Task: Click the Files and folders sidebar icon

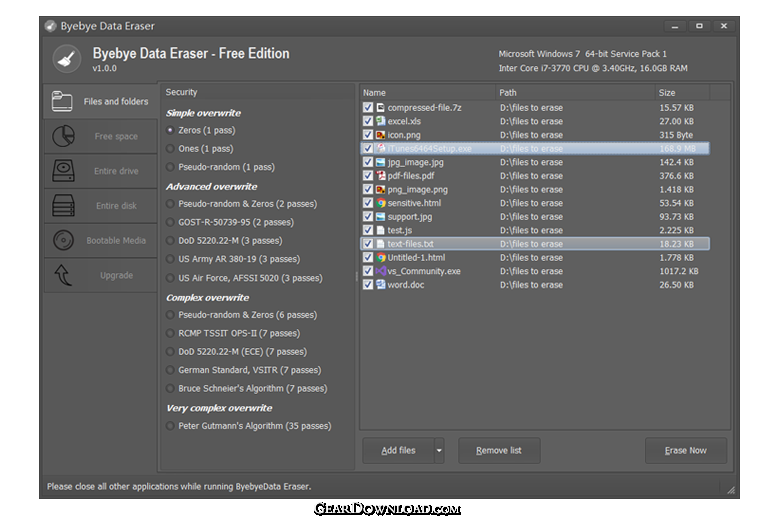Action: (x=62, y=101)
